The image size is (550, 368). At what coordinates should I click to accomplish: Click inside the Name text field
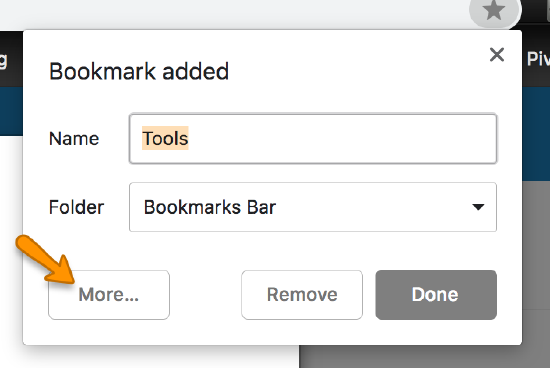click(x=313, y=139)
